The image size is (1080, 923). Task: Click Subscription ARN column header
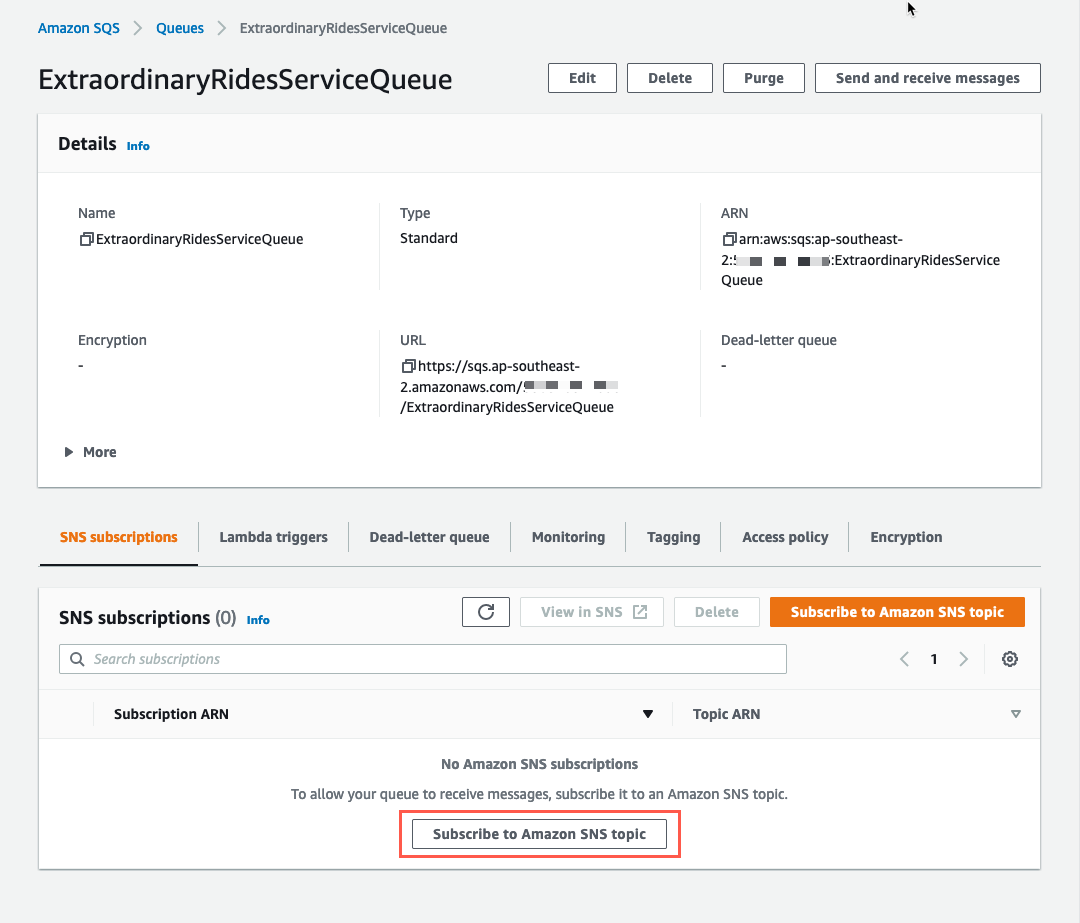tap(171, 714)
